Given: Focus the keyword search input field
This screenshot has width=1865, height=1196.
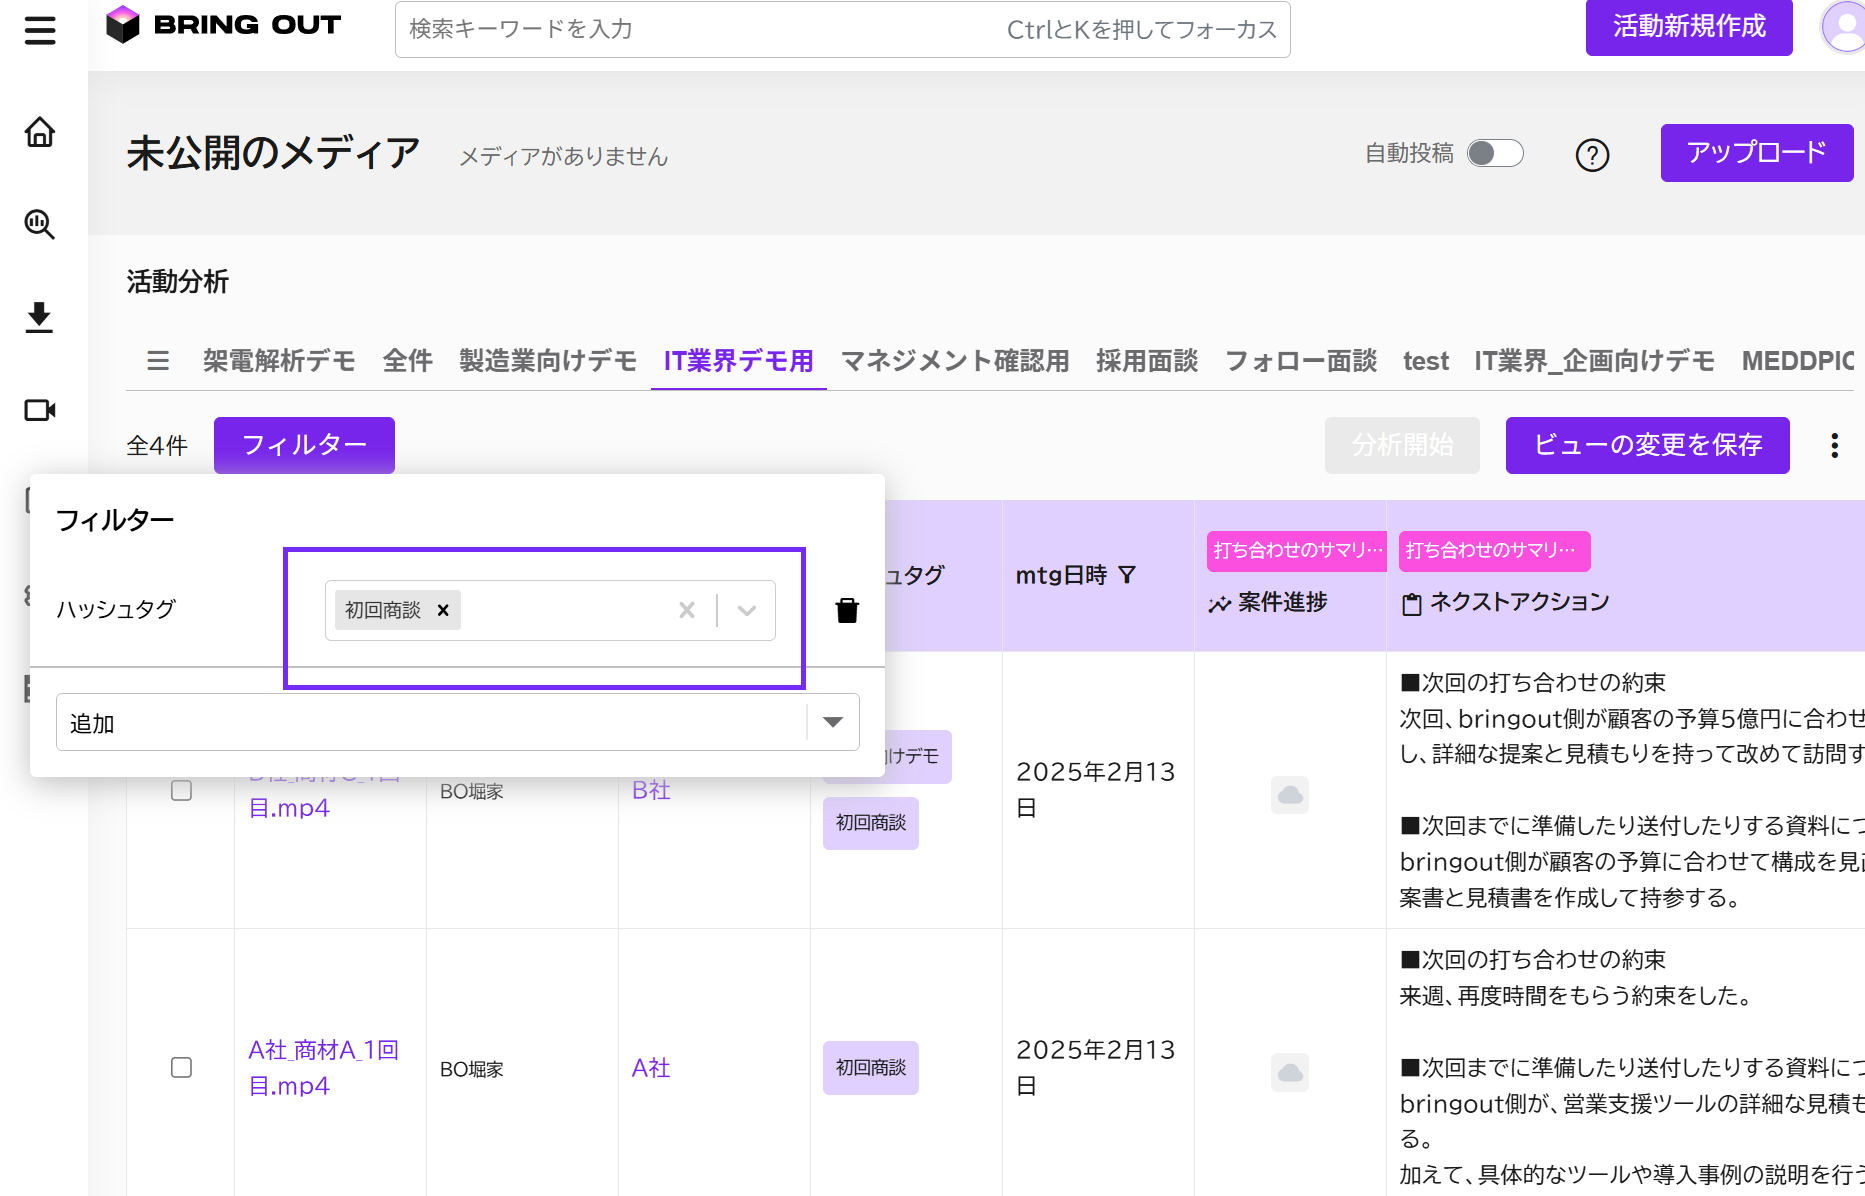Looking at the screenshot, I should pyautogui.click(x=842, y=29).
